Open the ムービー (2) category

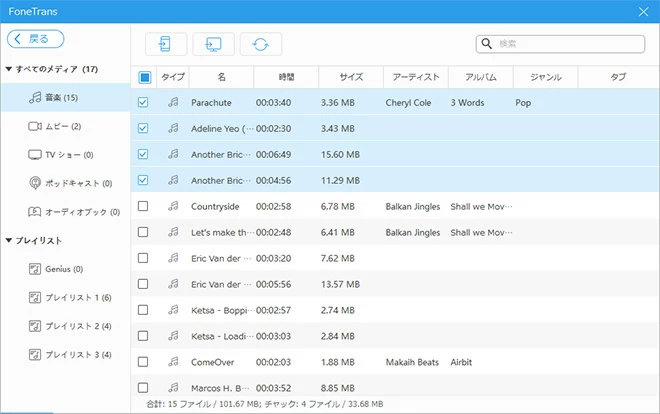coord(62,126)
